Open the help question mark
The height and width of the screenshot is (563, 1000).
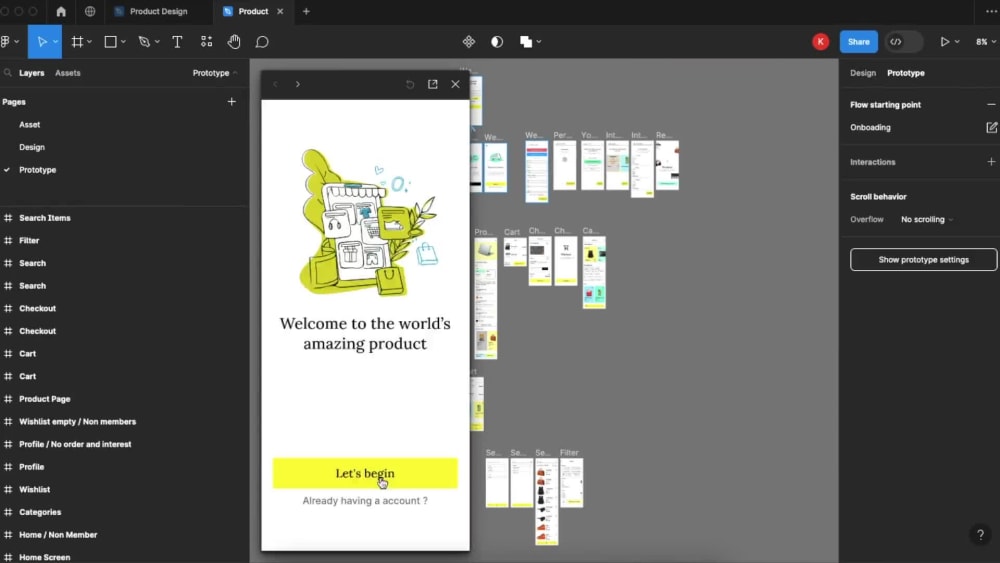pos(980,534)
